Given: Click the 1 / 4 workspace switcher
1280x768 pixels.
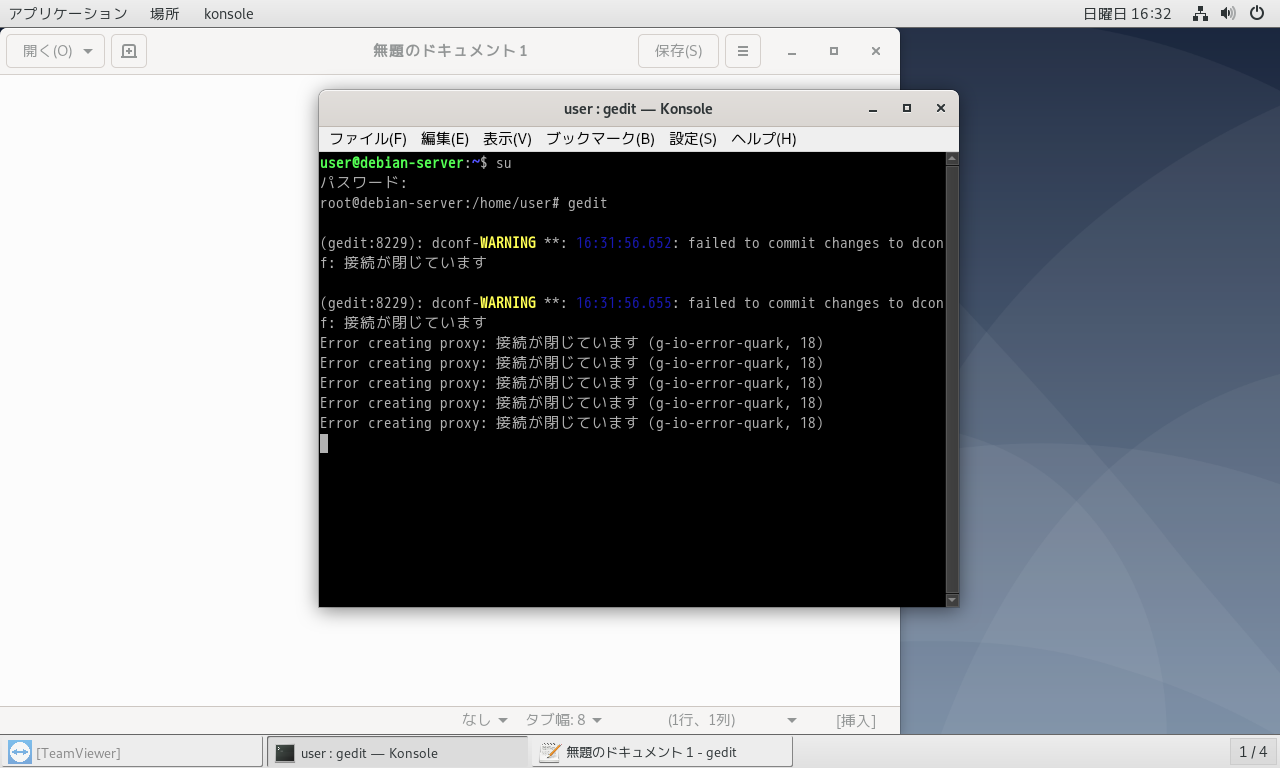Looking at the screenshot, I should (1252, 752).
